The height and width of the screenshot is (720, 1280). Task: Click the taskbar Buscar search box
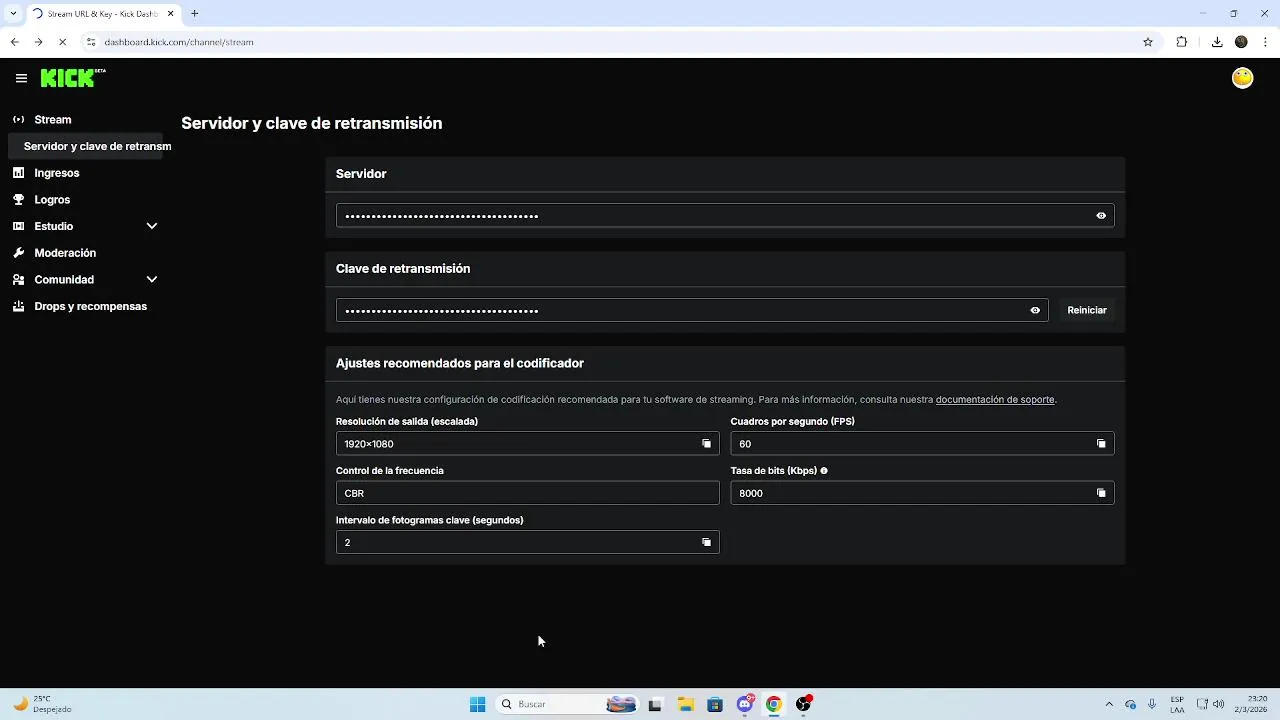(567, 704)
